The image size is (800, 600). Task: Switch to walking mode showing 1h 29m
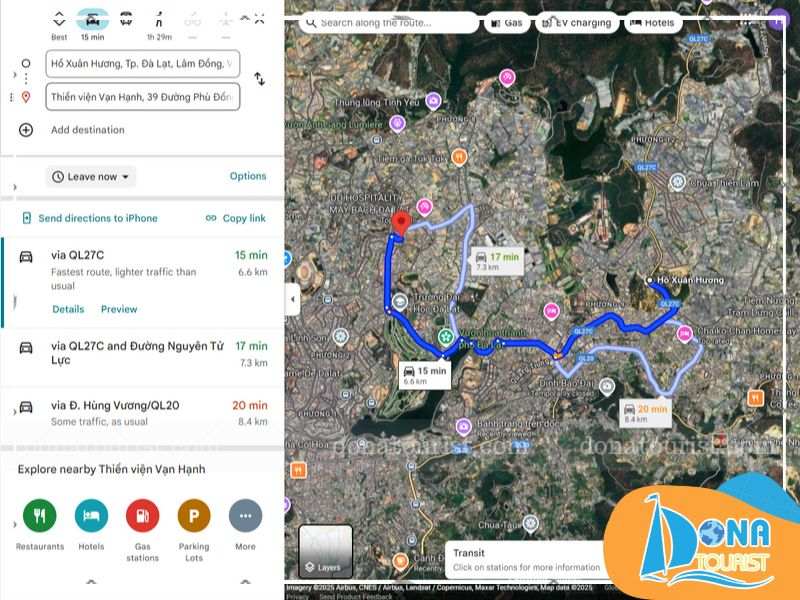pos(159,24)
